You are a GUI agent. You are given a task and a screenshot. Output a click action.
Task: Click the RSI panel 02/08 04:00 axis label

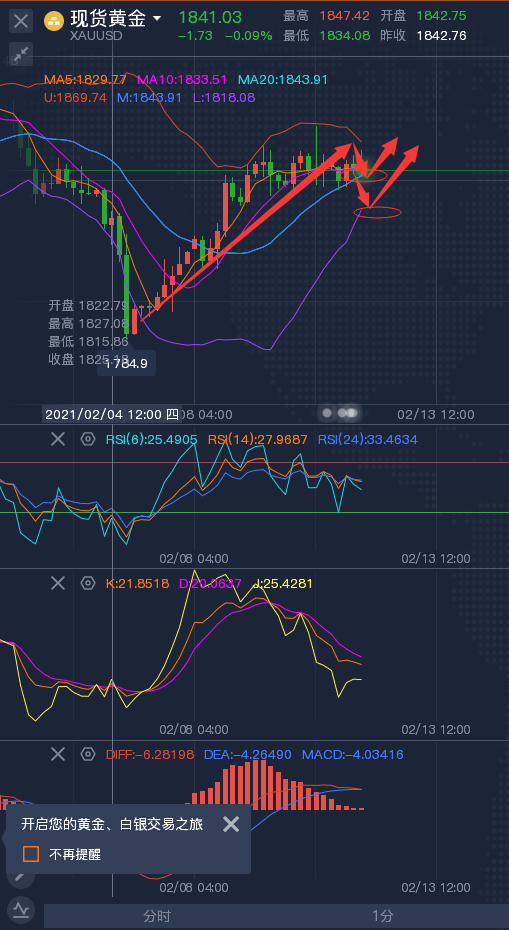[x=193, y=558]
